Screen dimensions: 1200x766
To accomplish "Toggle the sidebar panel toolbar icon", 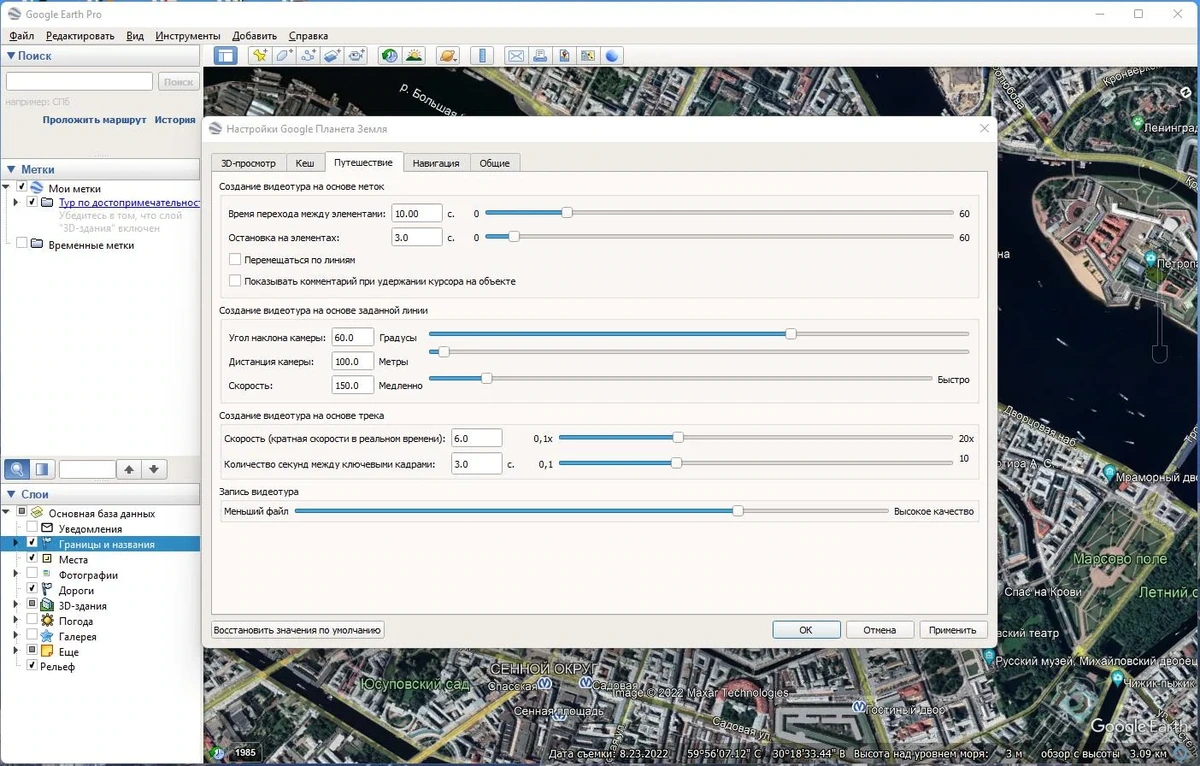I will click(x=225, y=56).
